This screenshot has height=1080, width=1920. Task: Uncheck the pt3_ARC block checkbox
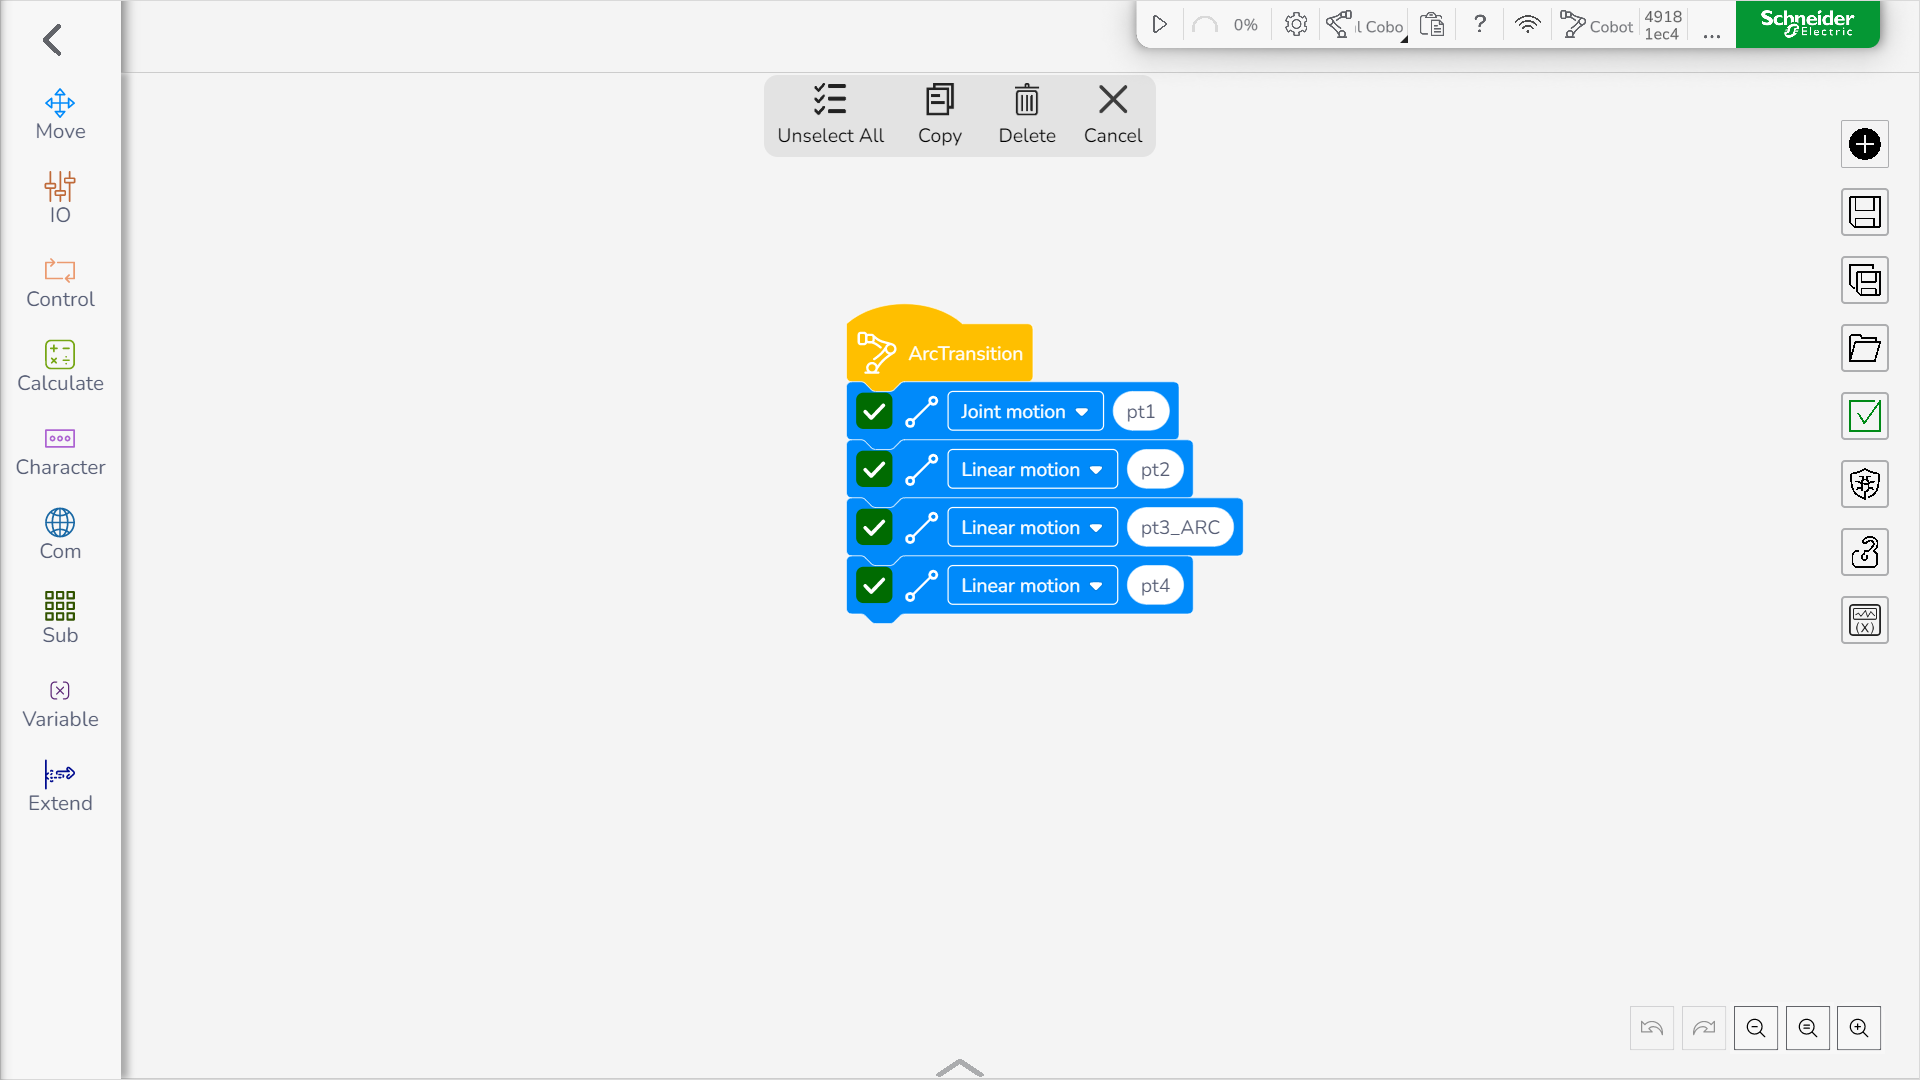[x=874, y=527]
